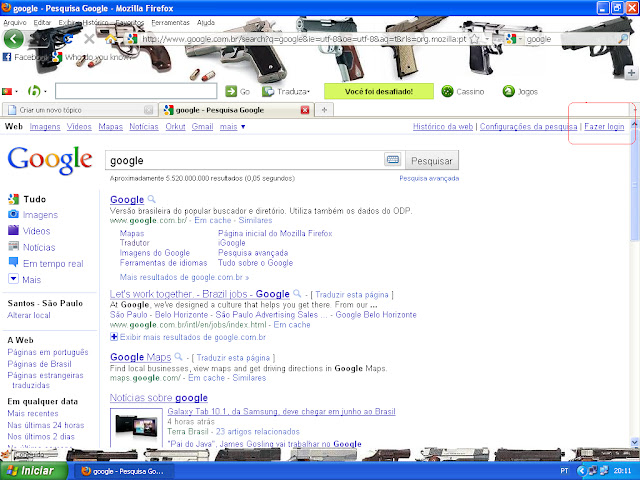
Task: Click the plus icon at toolbar right edge
Action: [631, 73]
